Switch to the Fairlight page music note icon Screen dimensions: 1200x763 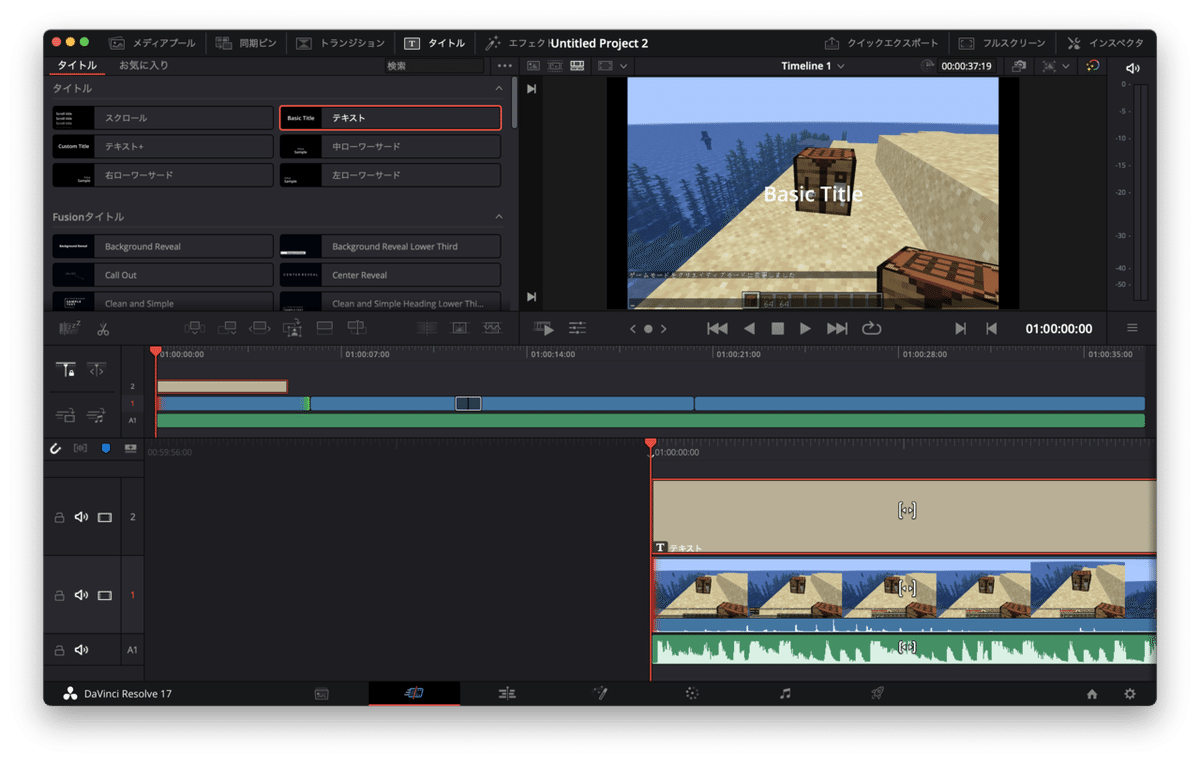785,693
